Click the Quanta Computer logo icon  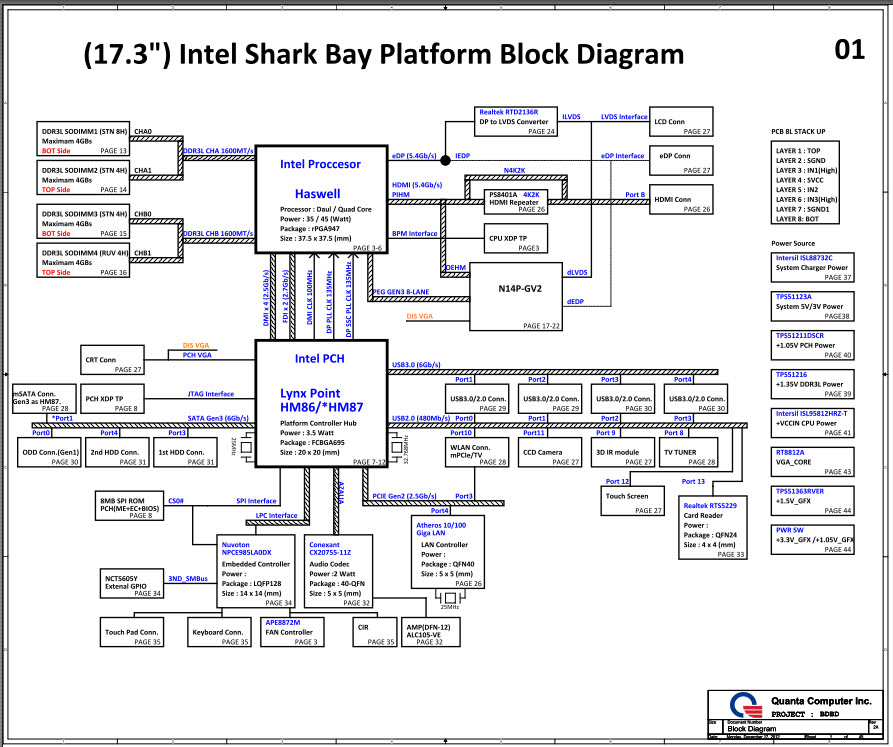pos(745,705)
